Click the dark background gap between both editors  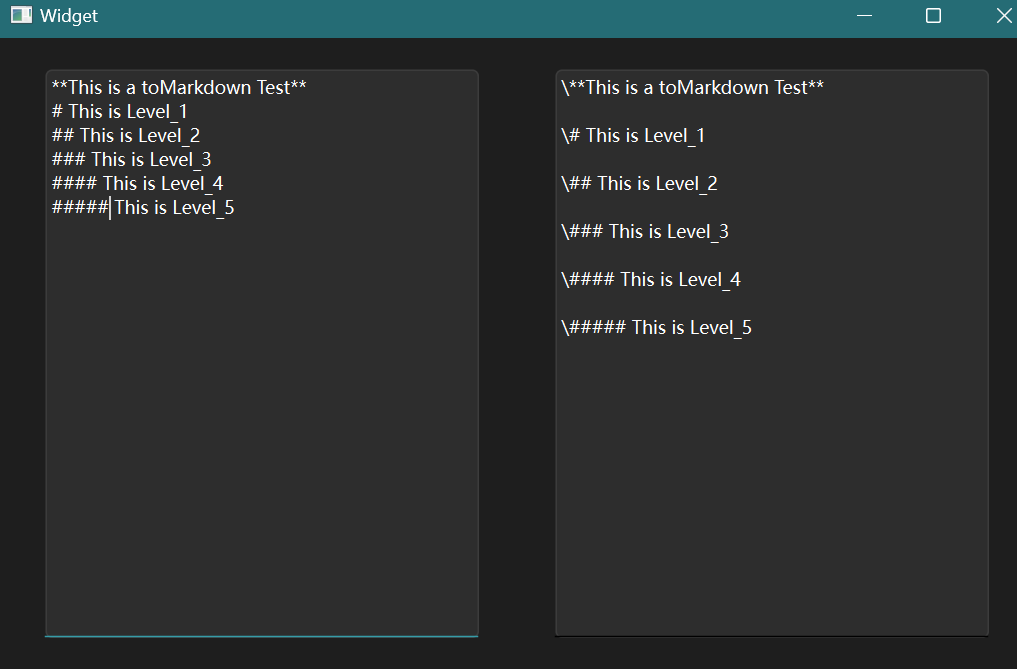tap(517, 350)
